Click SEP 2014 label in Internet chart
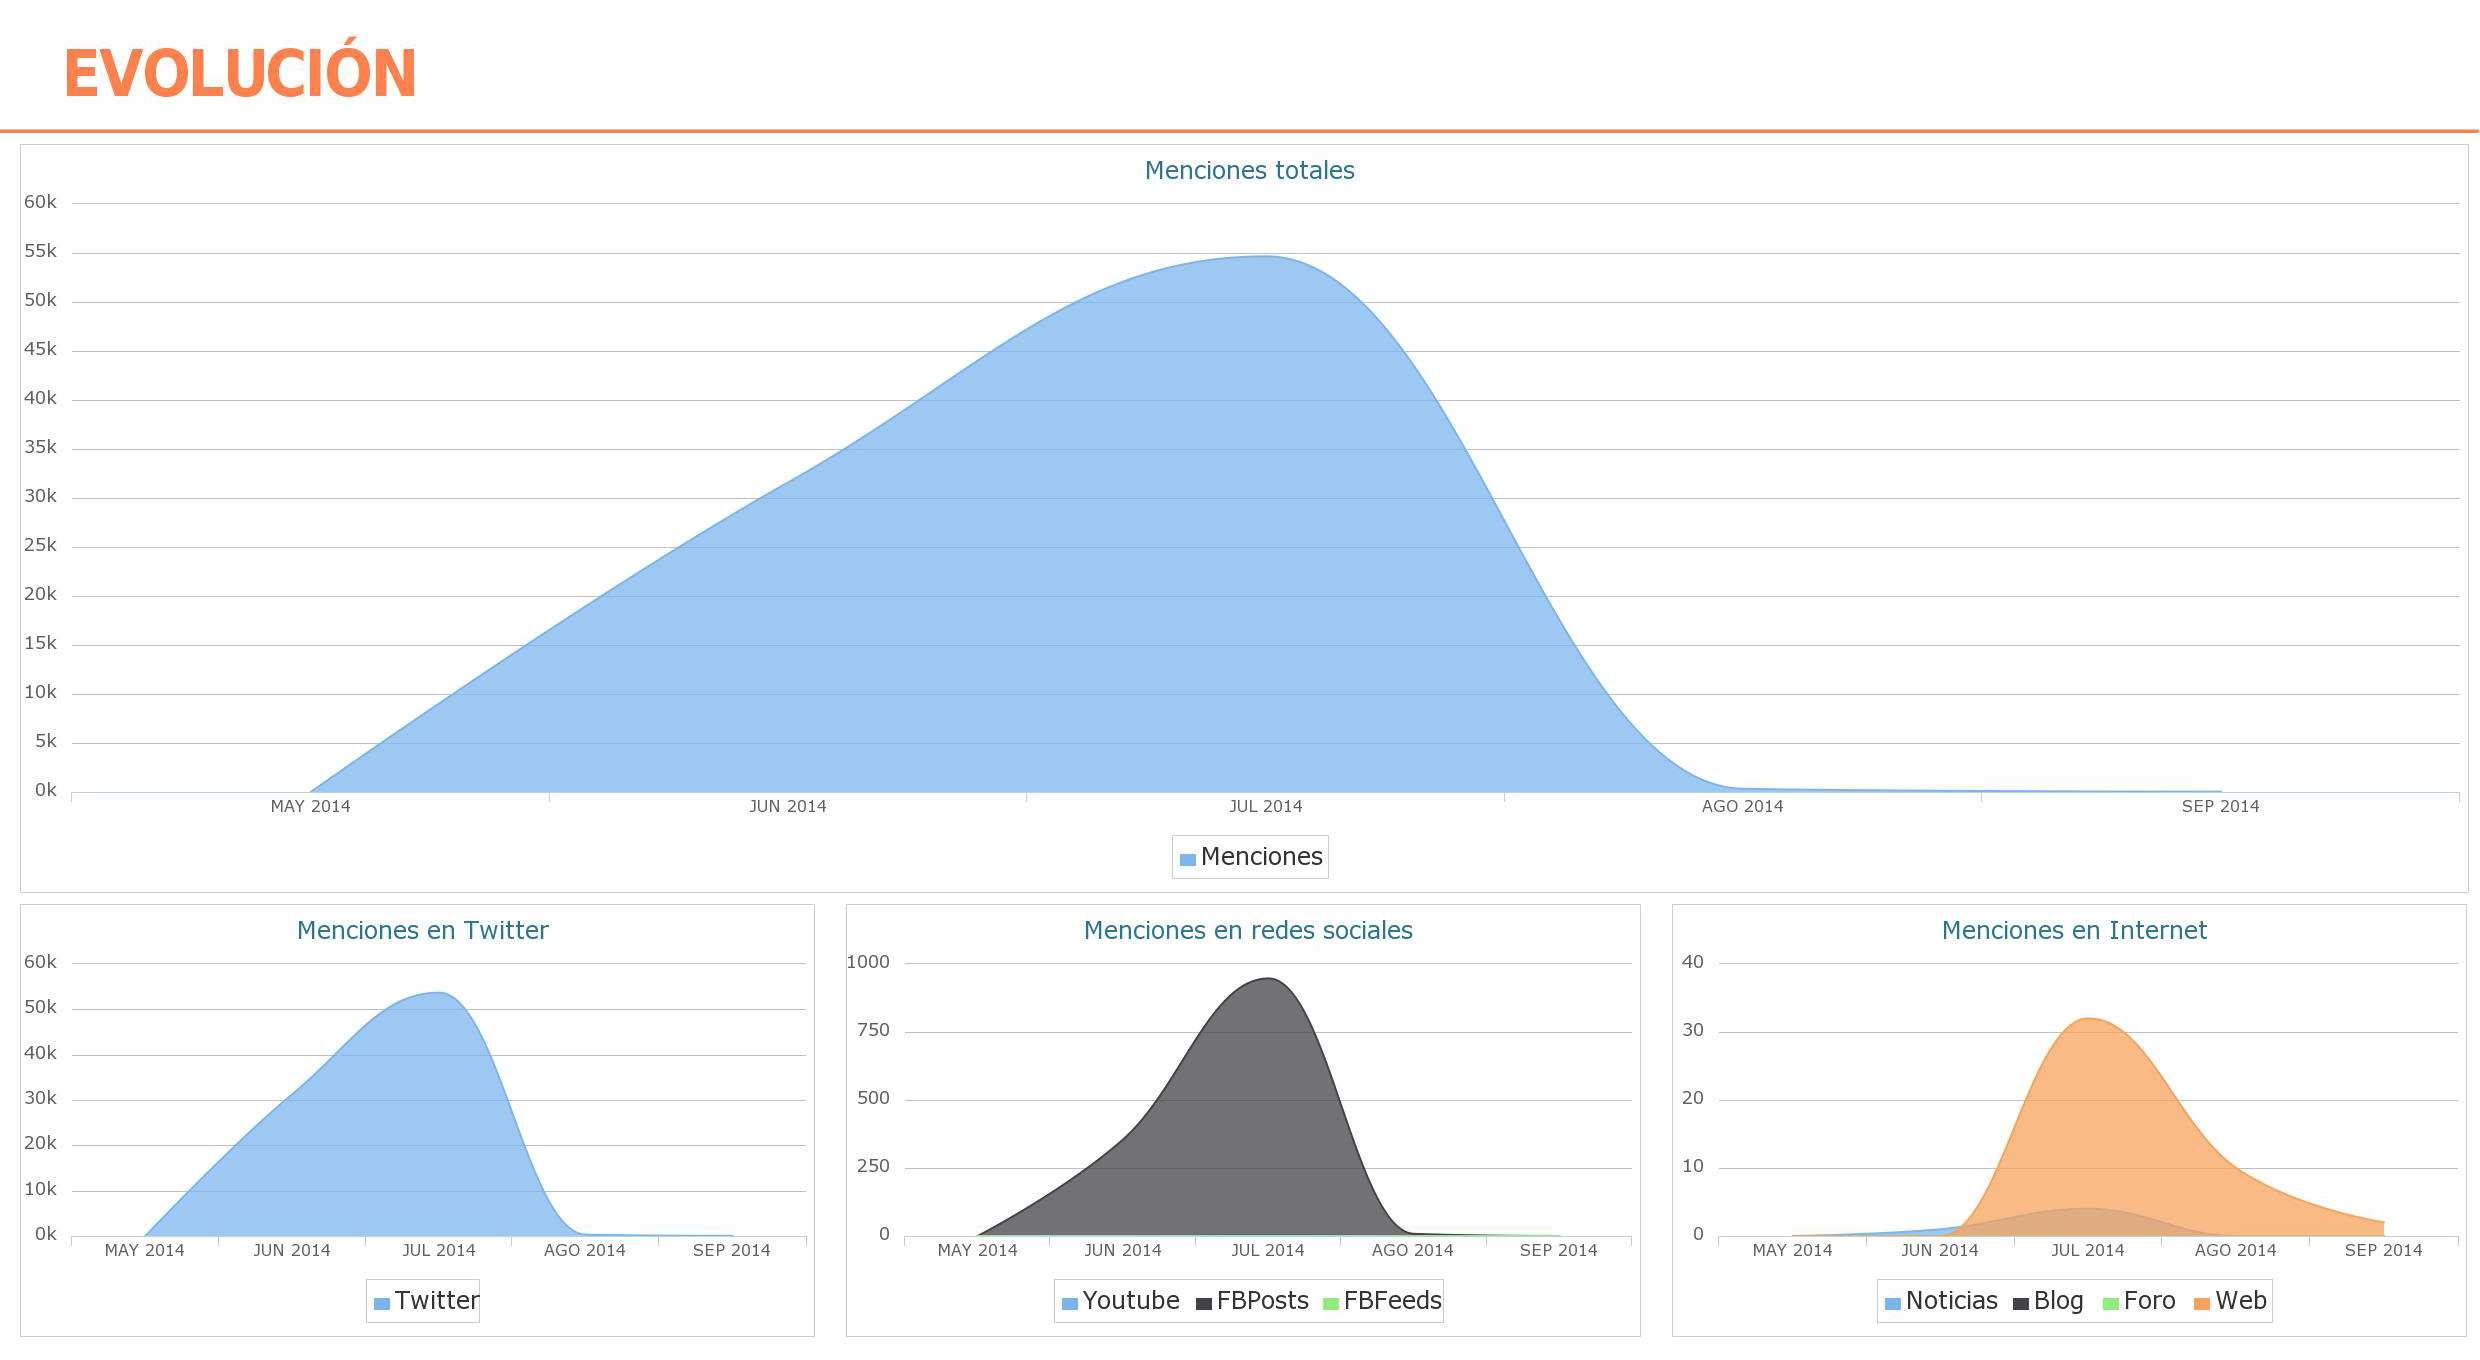This screenshot has width=2480, height=1360. tap(2383, 1251)
